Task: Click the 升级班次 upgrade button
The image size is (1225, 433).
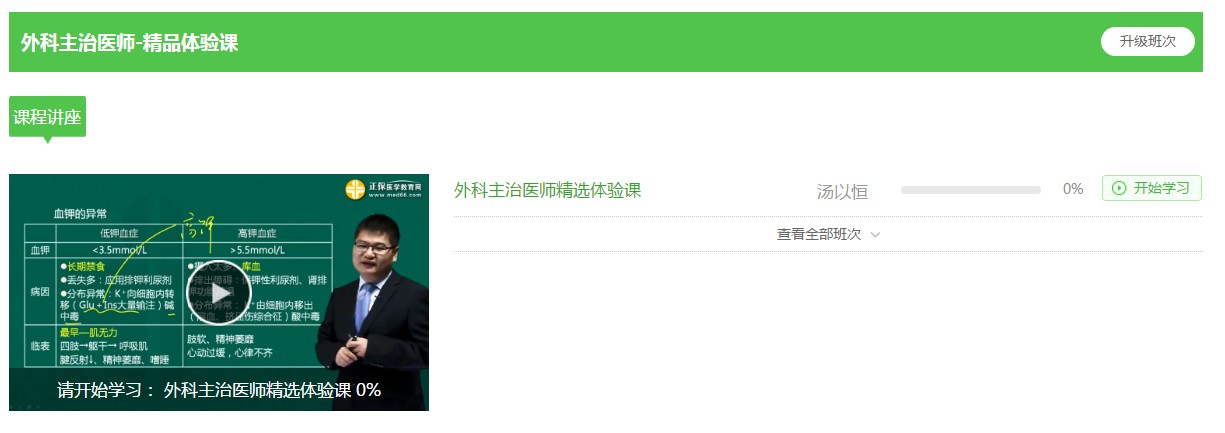Action: 1147,41
